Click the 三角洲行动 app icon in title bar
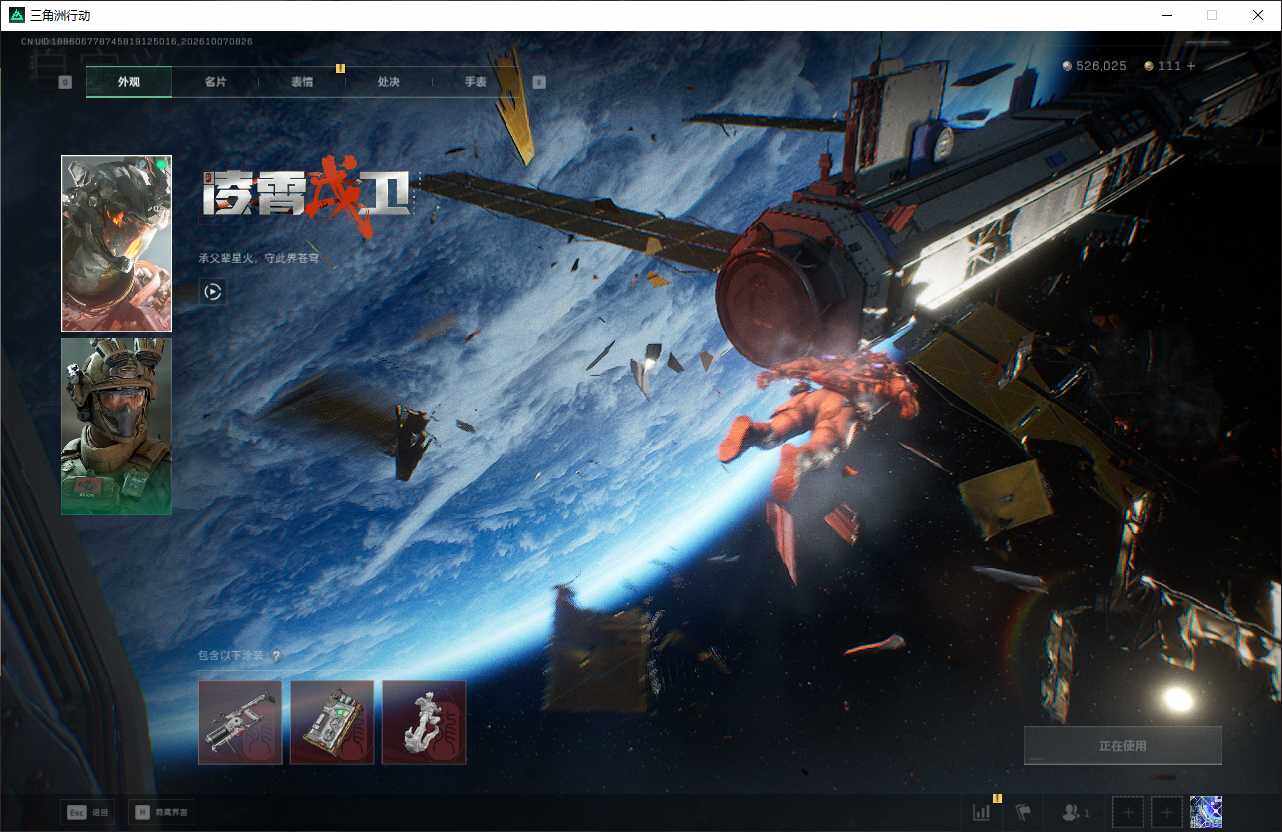 (x=16, y=15)
